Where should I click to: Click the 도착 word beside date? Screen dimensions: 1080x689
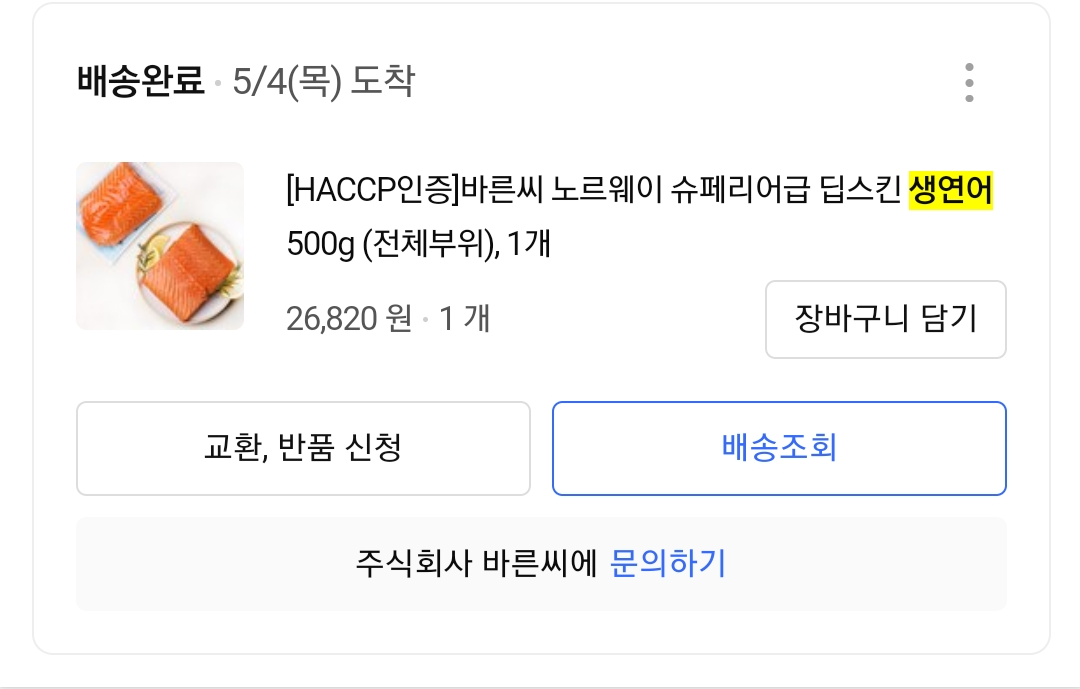click(383, 81)
